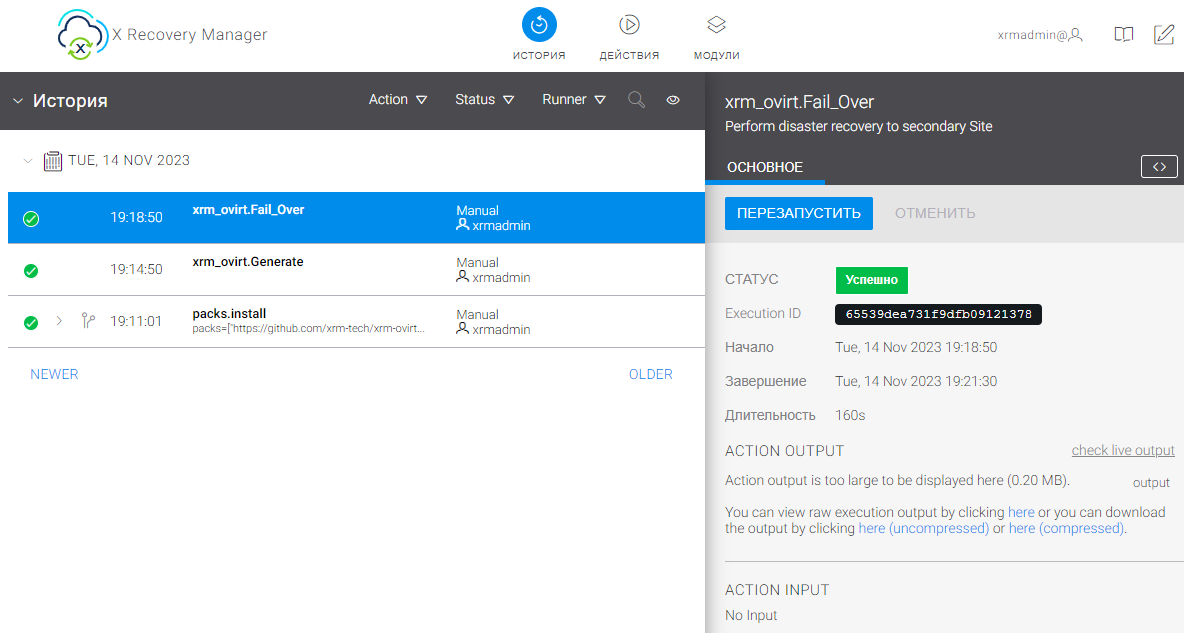The height and width of the screenshot is (633, 1184).
Task: Click the edit pencil icon in header
Action: [x=1163, y=35]
